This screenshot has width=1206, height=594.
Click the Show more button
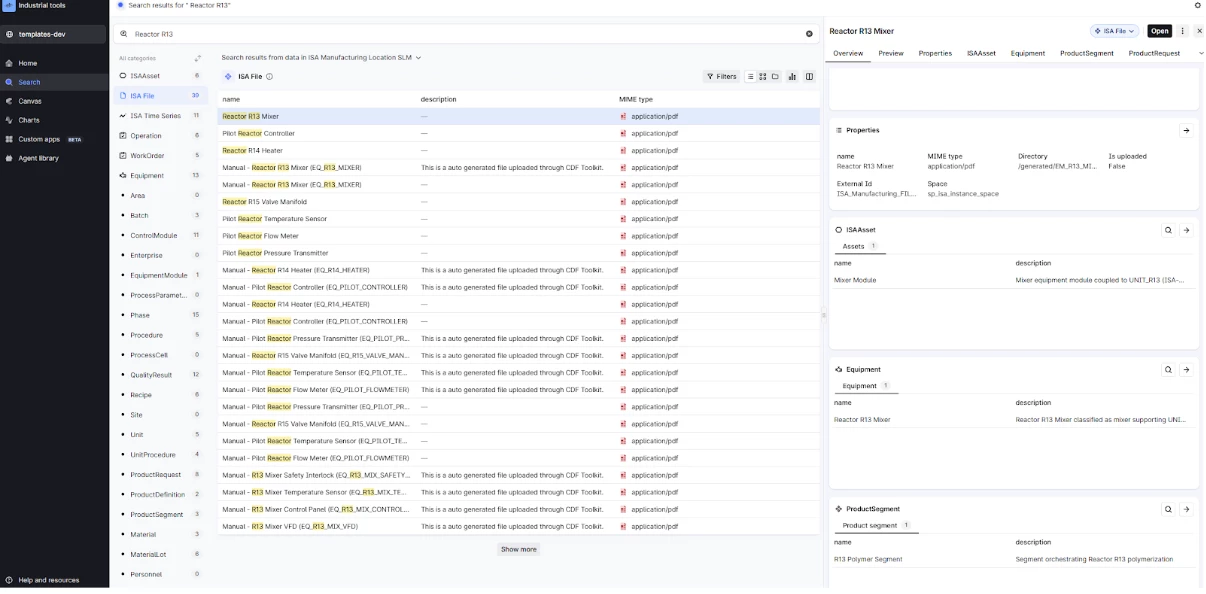(x=518, y=549)
